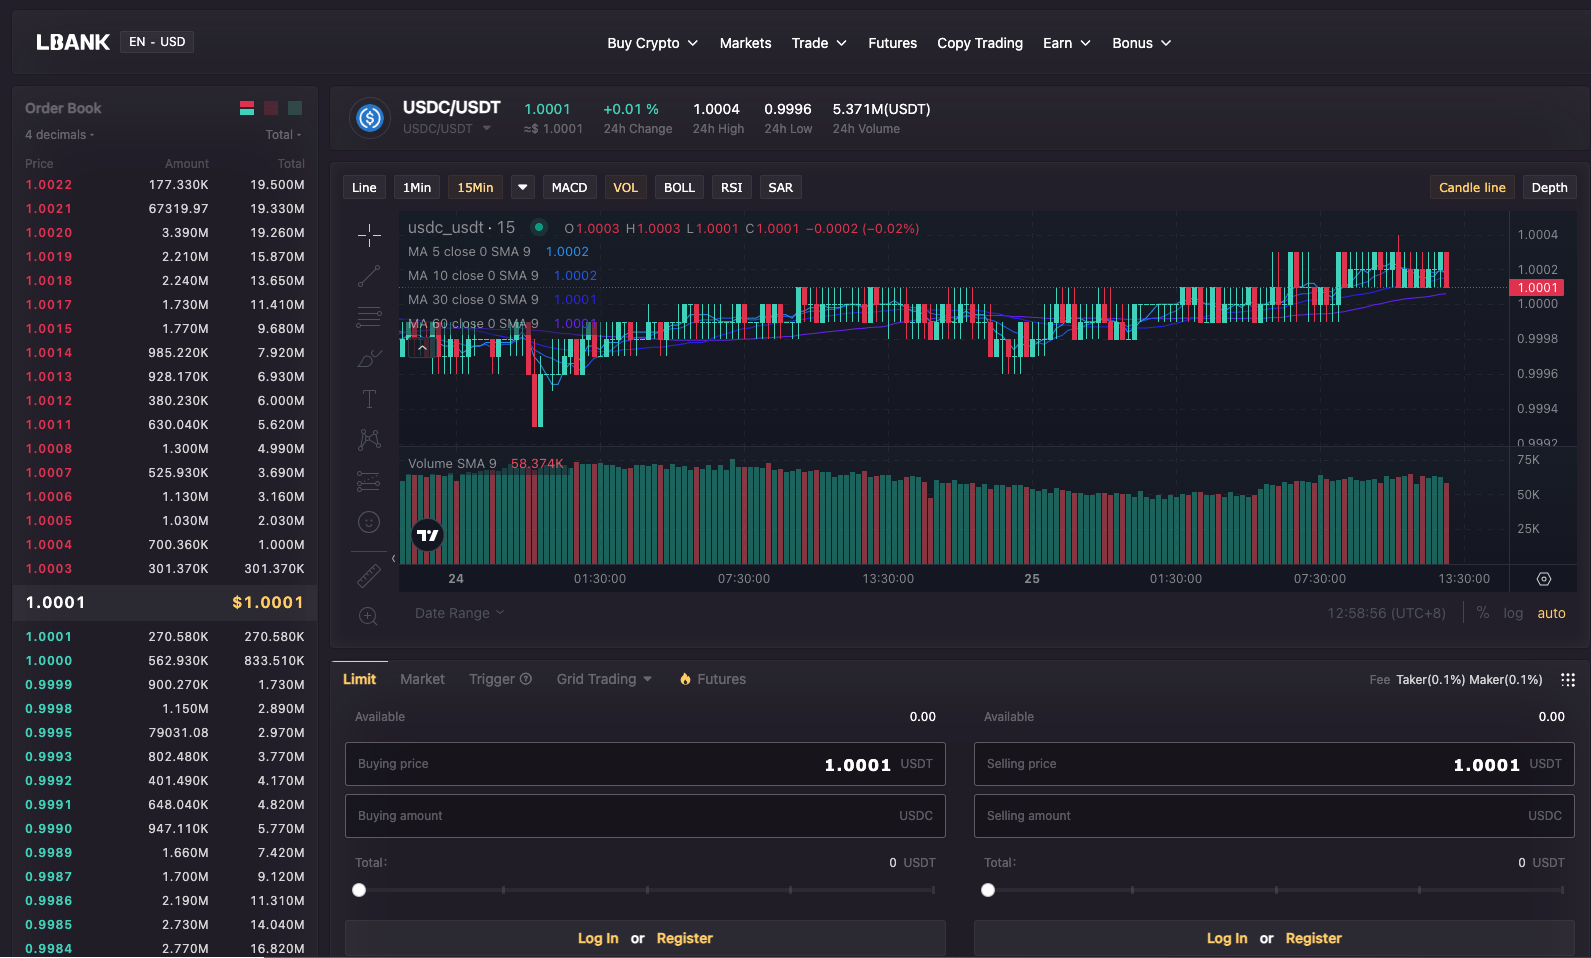This screenshot has height=958, width=1591.
Task: Click the USDC coin logo
Action: (370, 118)
